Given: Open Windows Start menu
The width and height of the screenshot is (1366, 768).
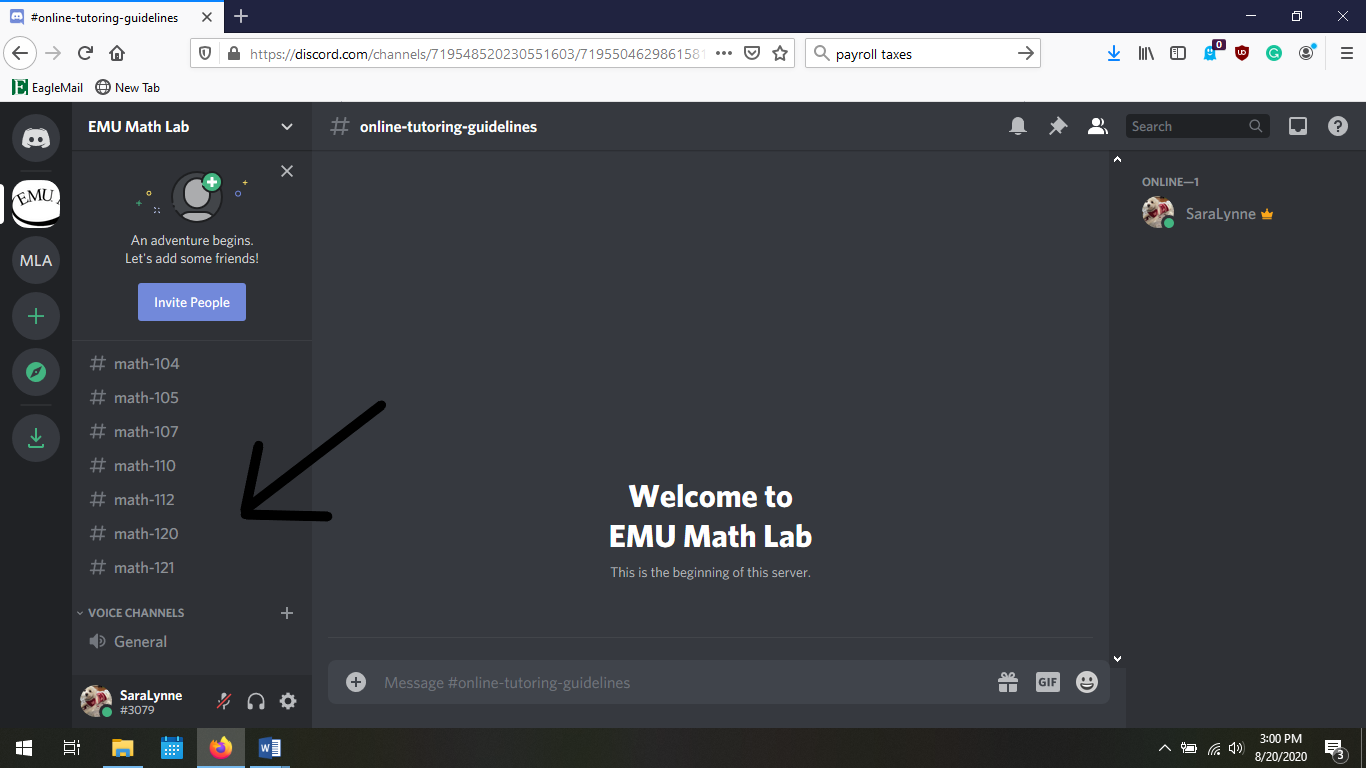Looking at the screenshot, I should [24, 748].
